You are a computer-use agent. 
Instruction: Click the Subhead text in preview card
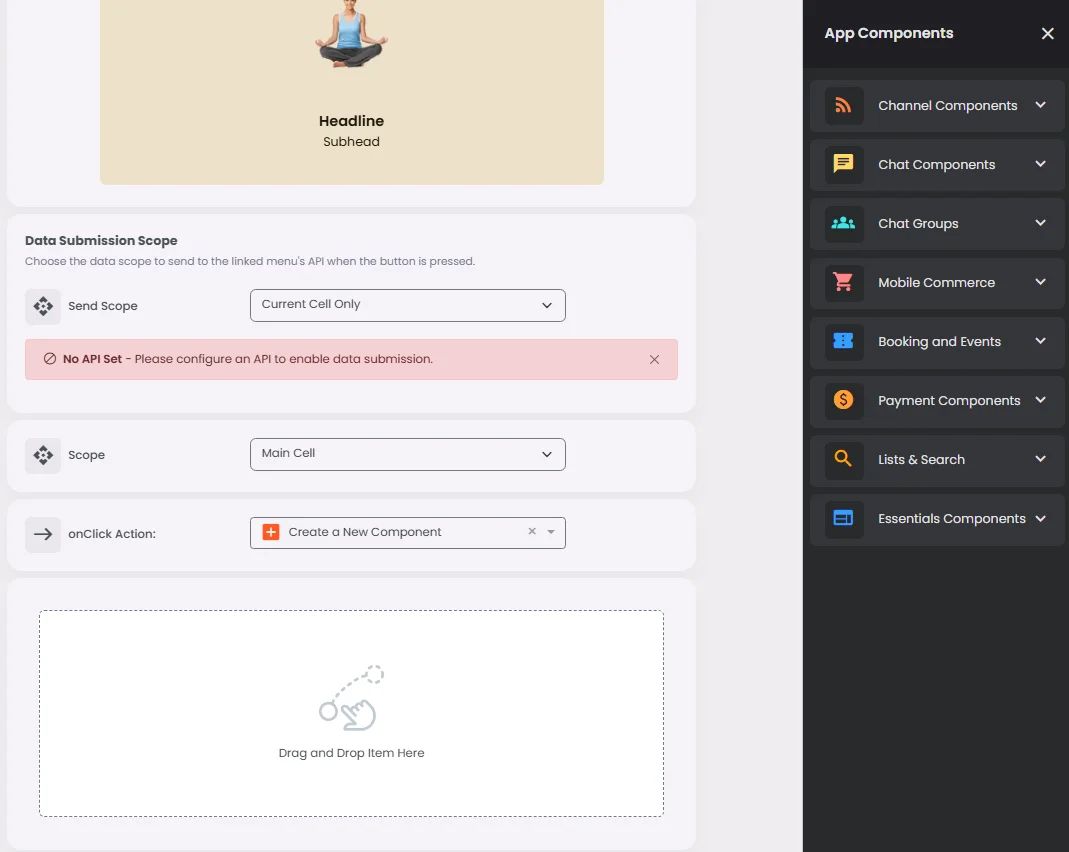pos(351,142)
